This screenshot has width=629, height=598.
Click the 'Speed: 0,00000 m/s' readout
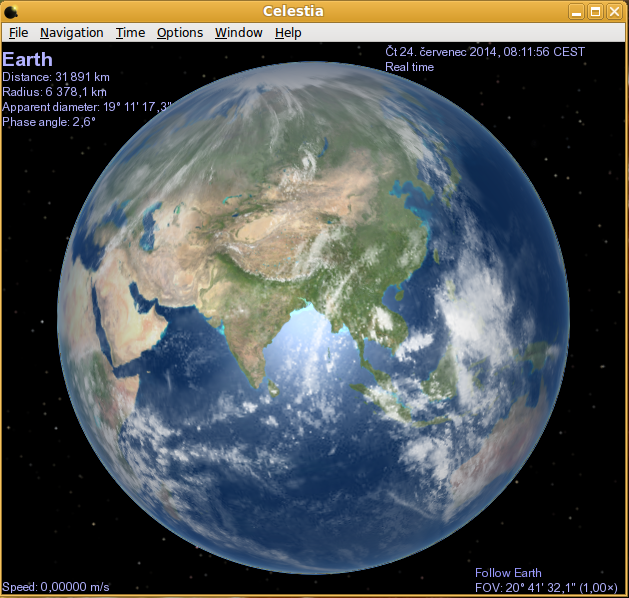pyautogui.click(x=55, y=587)
